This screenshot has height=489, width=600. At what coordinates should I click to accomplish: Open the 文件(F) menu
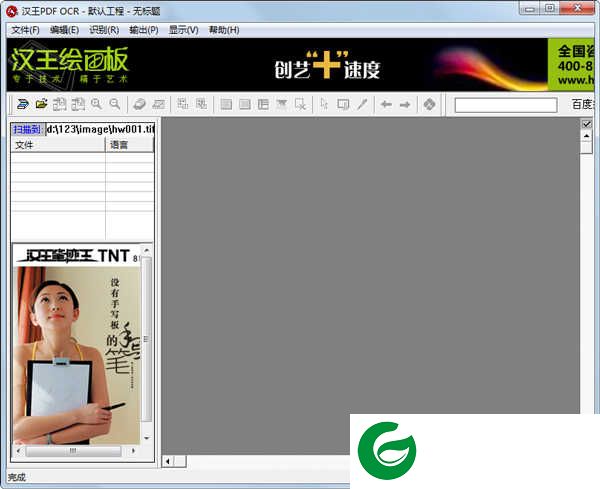(x=25, y=30)
